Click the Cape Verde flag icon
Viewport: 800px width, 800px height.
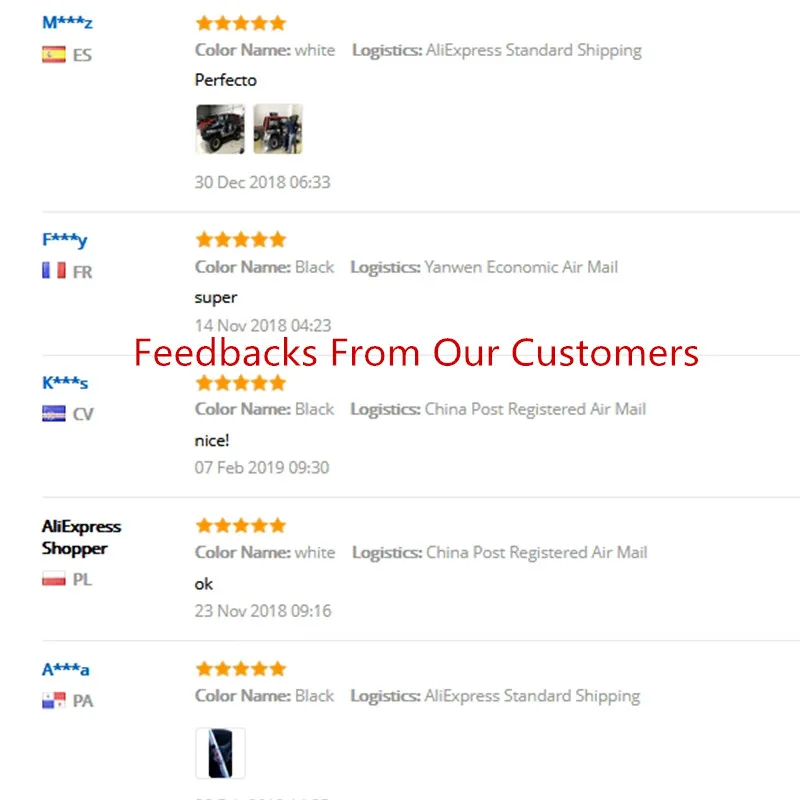tap(54, 414)
